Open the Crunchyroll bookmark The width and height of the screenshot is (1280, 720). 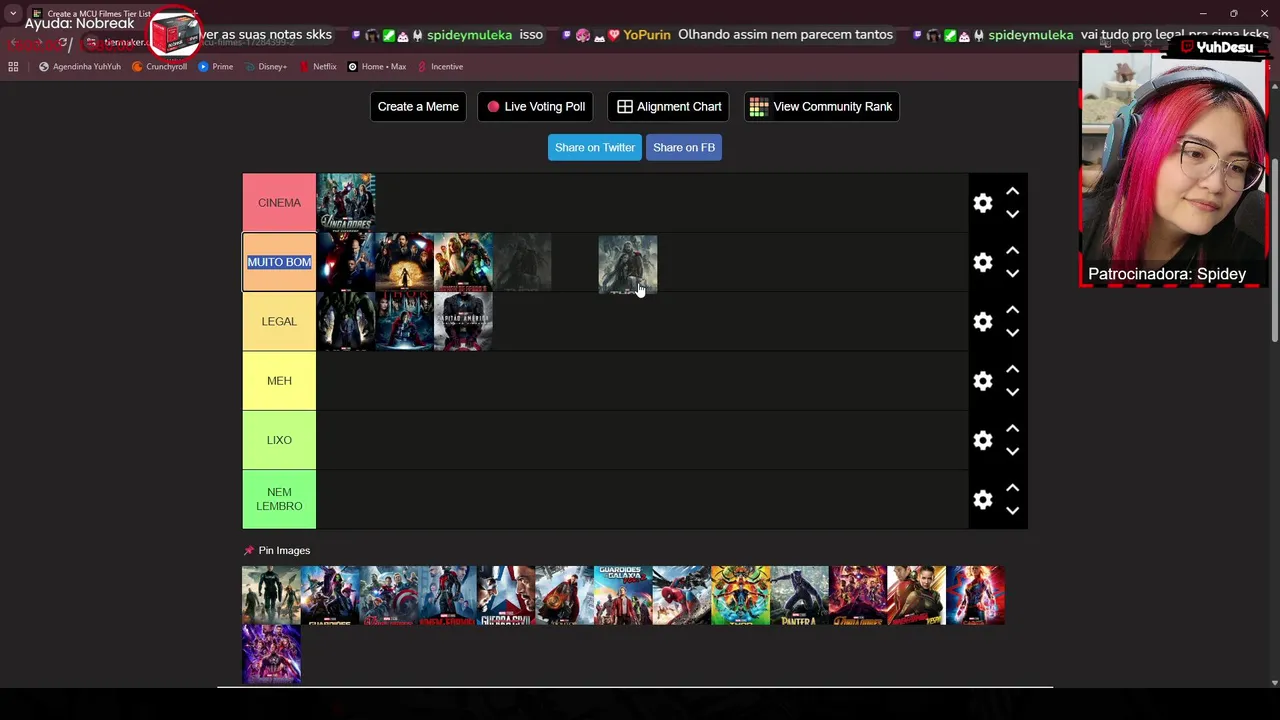[159, 67]
